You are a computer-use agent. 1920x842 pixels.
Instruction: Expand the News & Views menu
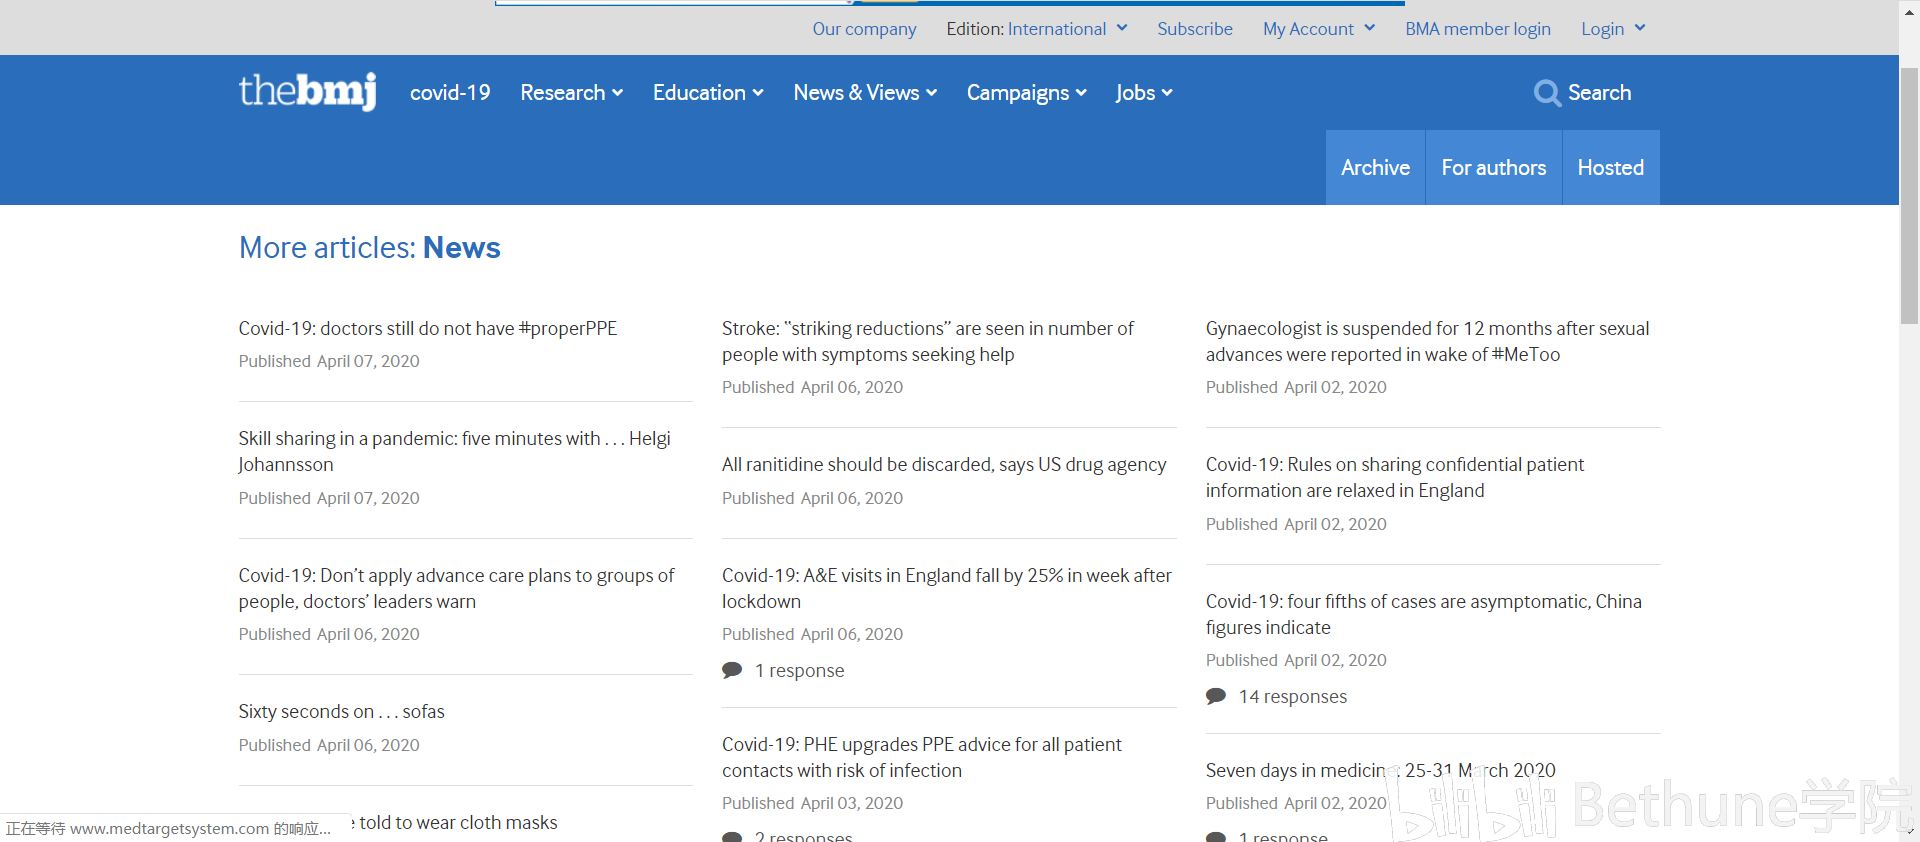[865, 93]
